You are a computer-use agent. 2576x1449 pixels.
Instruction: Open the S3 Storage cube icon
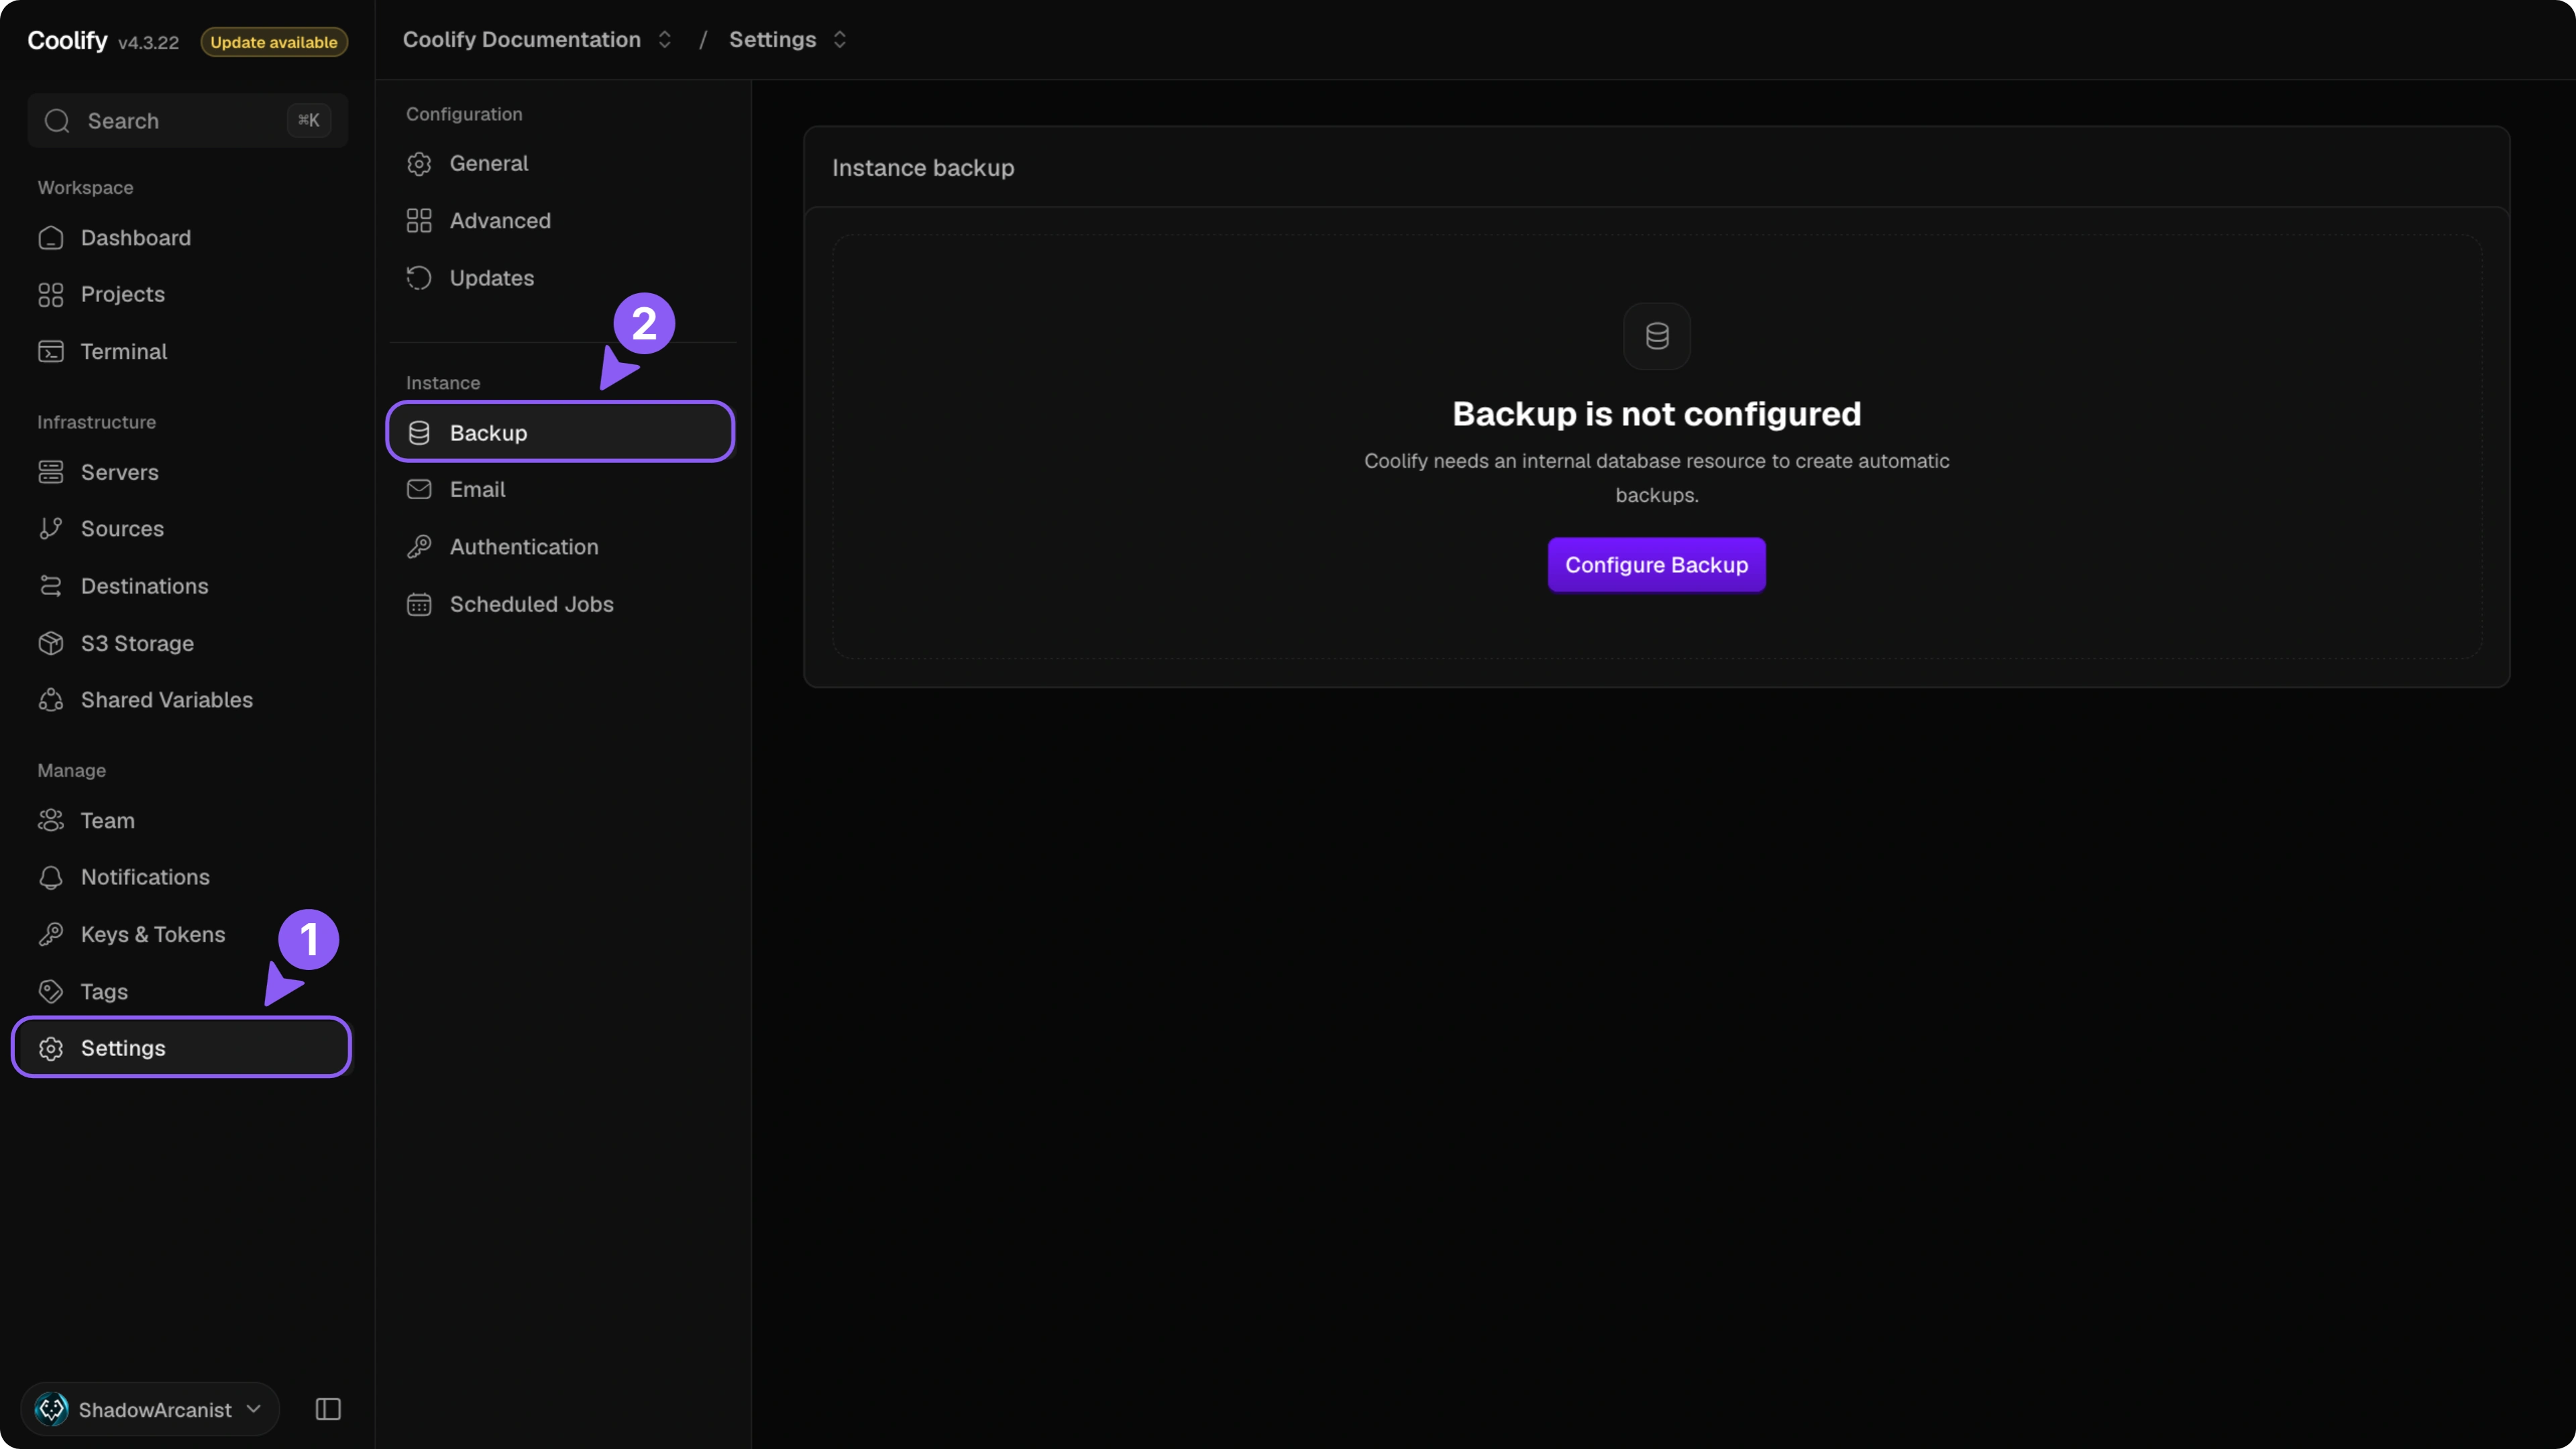pyautogui.click(x=51, y=643)
